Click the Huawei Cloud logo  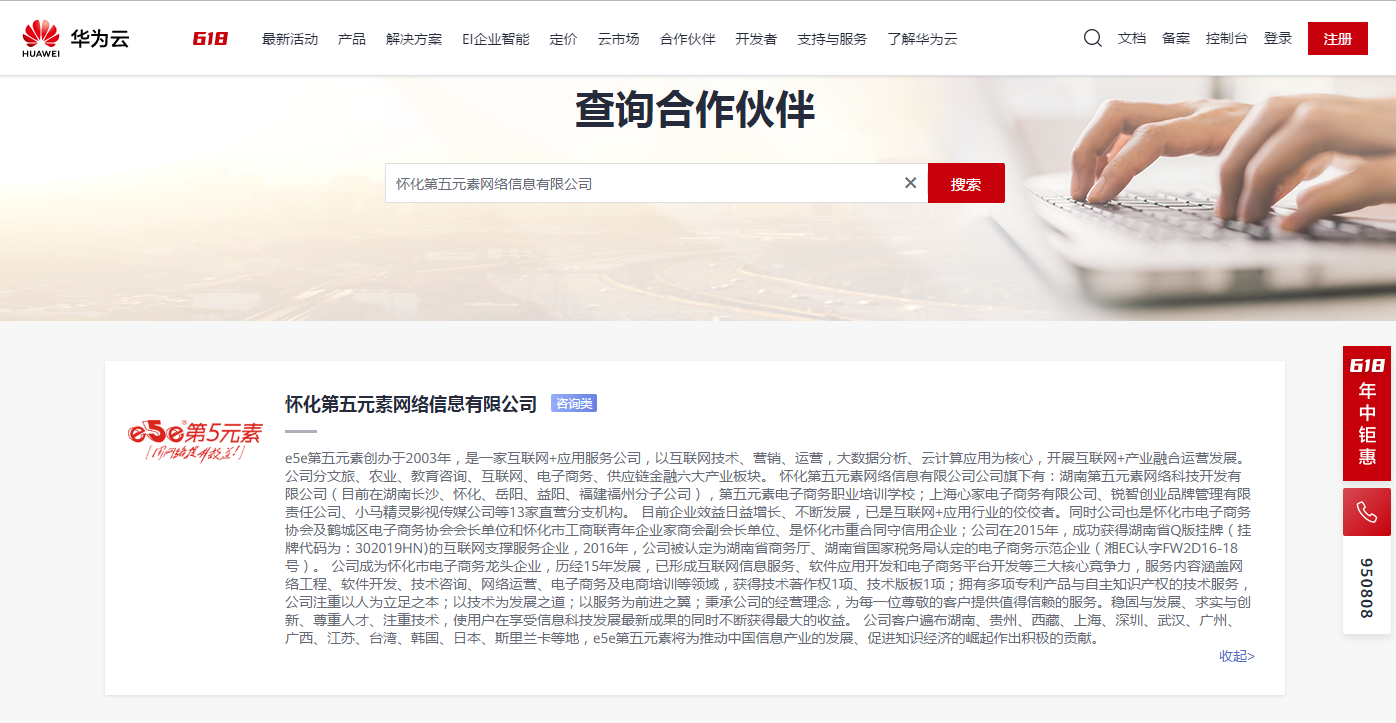[x=76, y=39]
